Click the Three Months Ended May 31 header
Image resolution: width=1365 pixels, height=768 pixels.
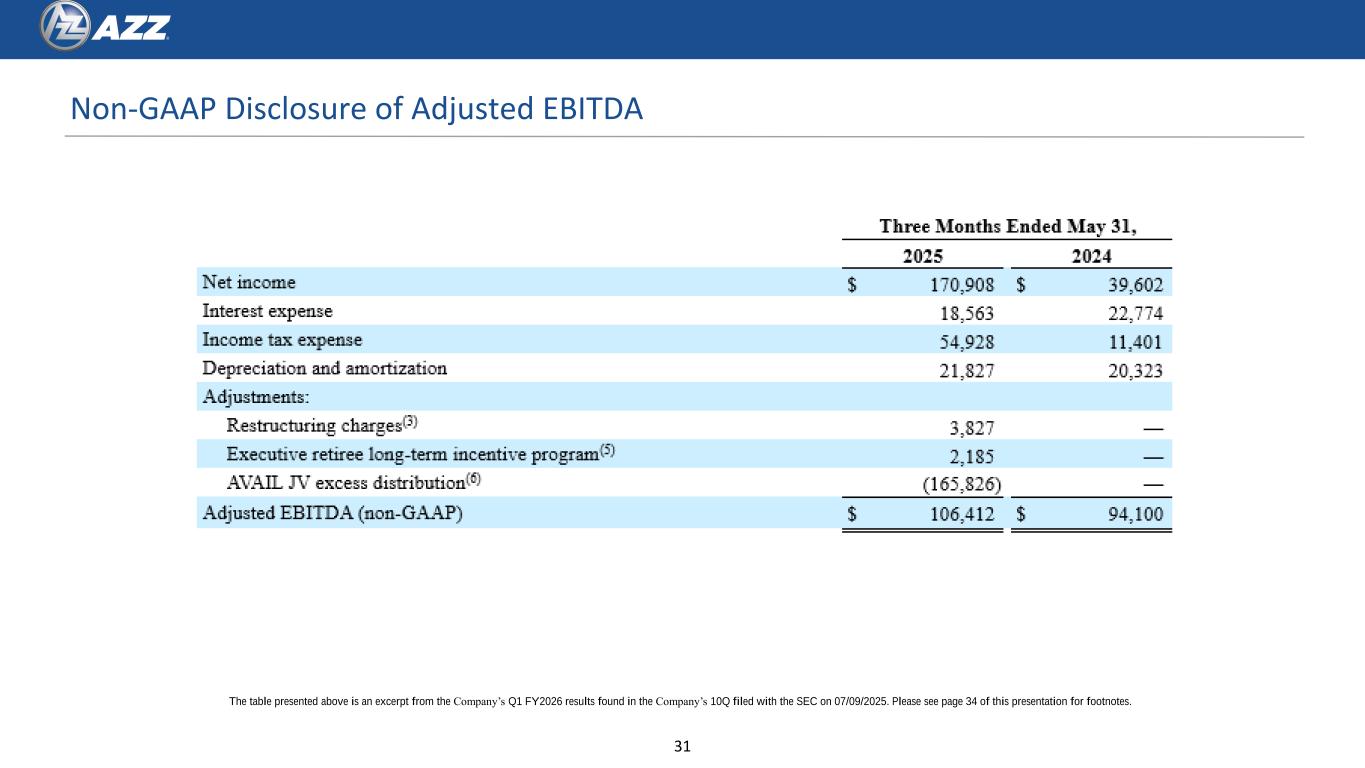pyautogui.click(x=1006, y=226)
